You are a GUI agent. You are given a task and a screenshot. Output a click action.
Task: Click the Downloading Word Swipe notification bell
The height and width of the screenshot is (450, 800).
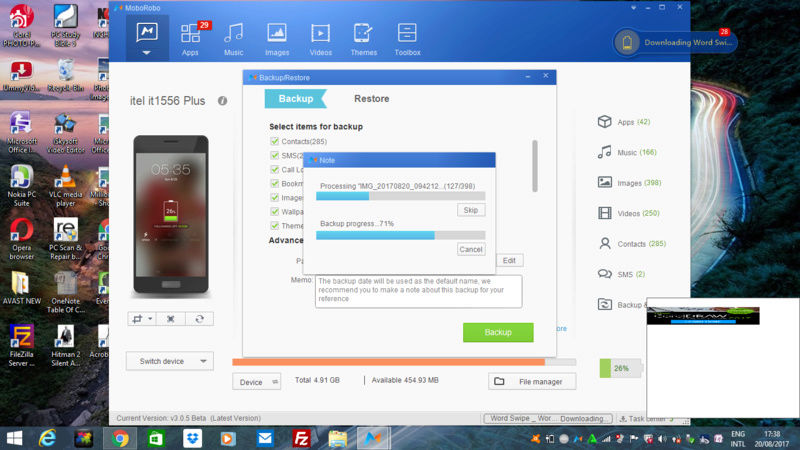coord(627,42)
